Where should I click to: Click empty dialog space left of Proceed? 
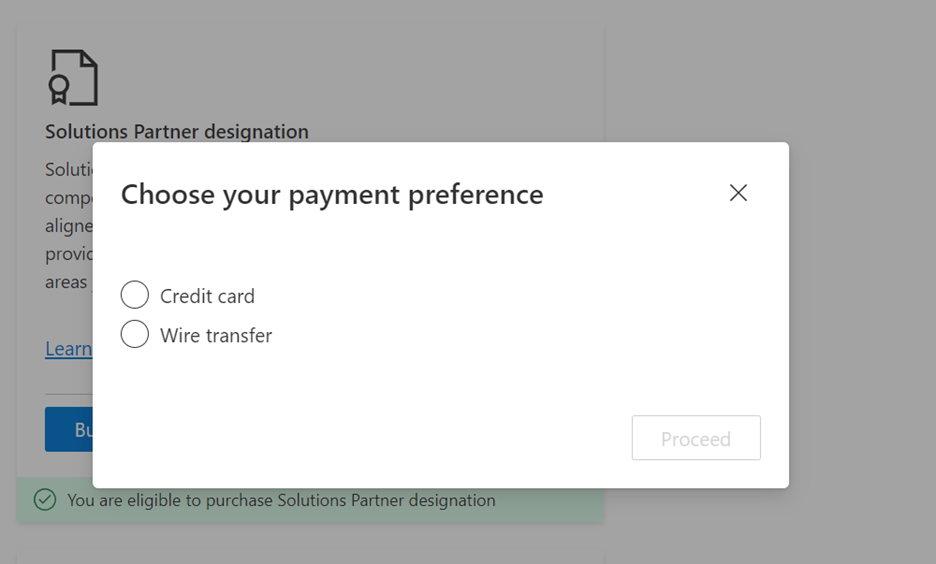(400, 438)
